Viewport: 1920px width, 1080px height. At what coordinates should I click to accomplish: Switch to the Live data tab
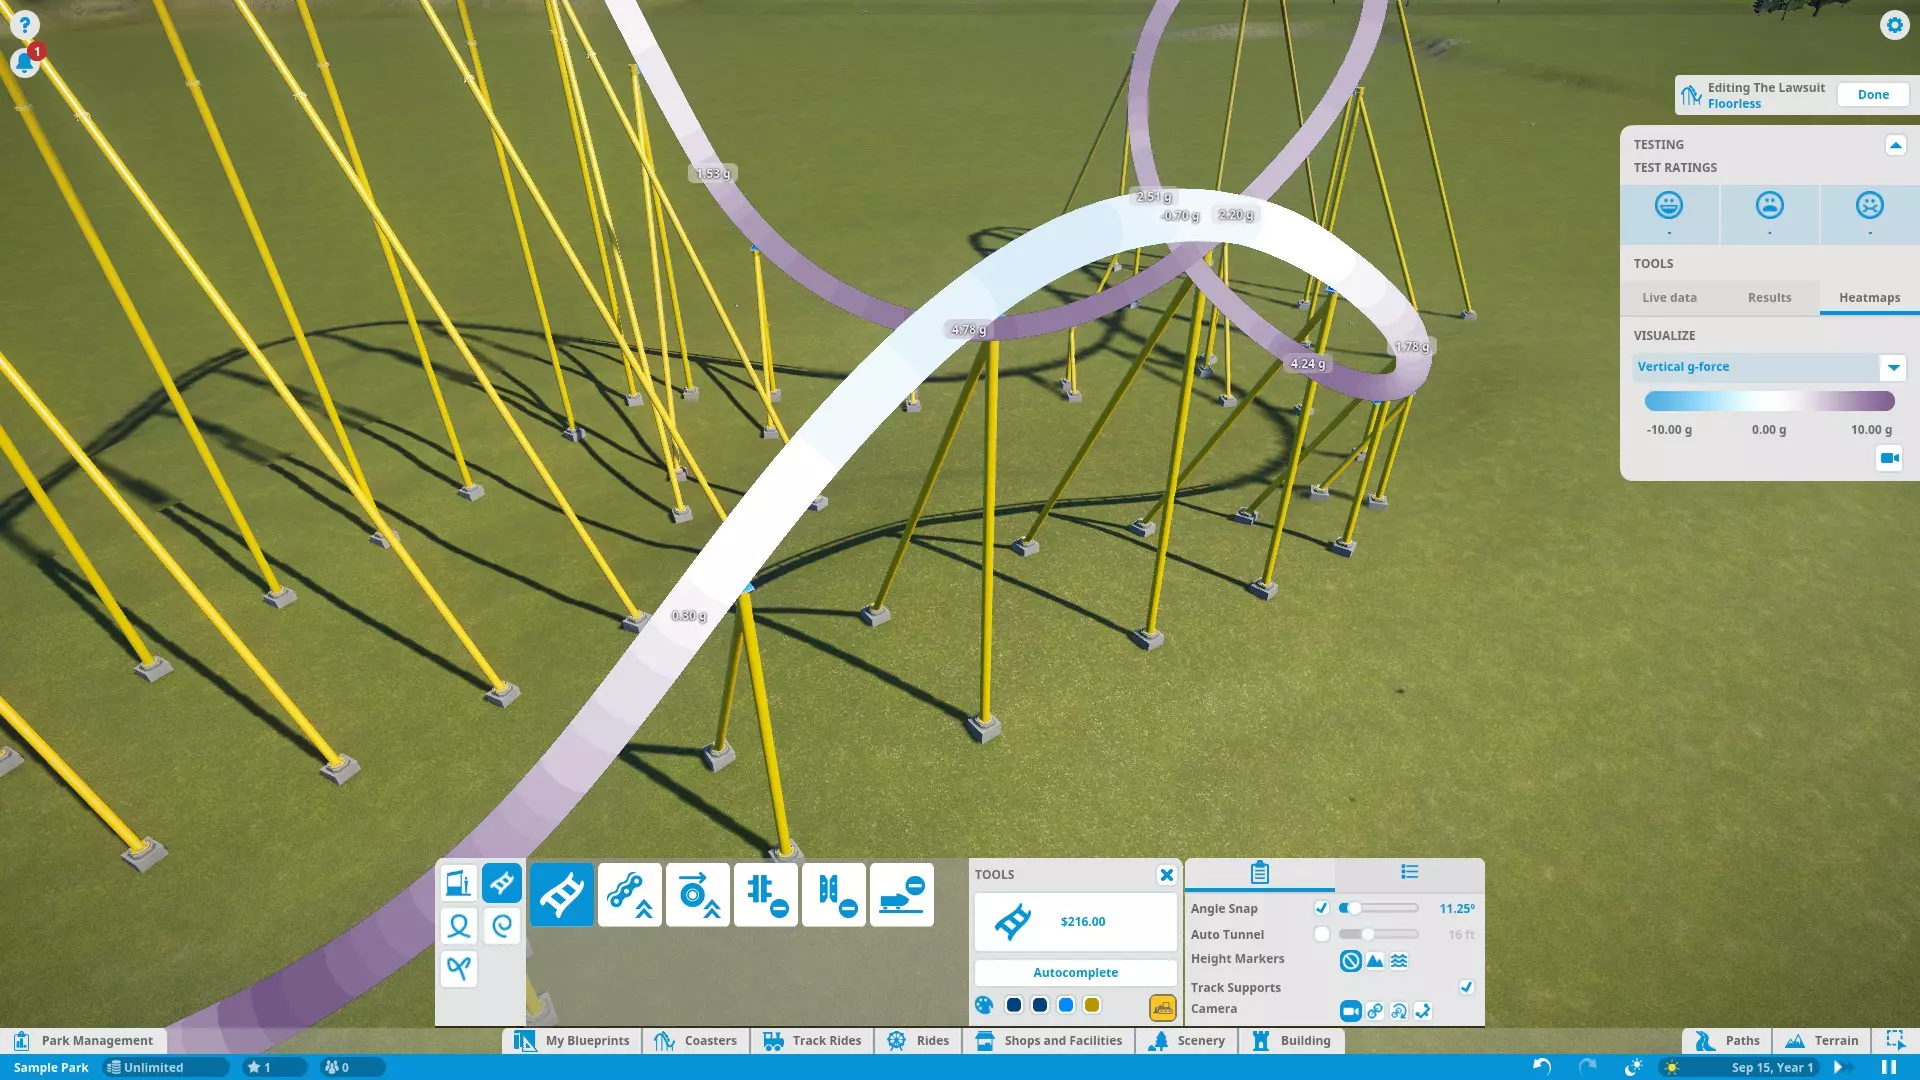1669,298
